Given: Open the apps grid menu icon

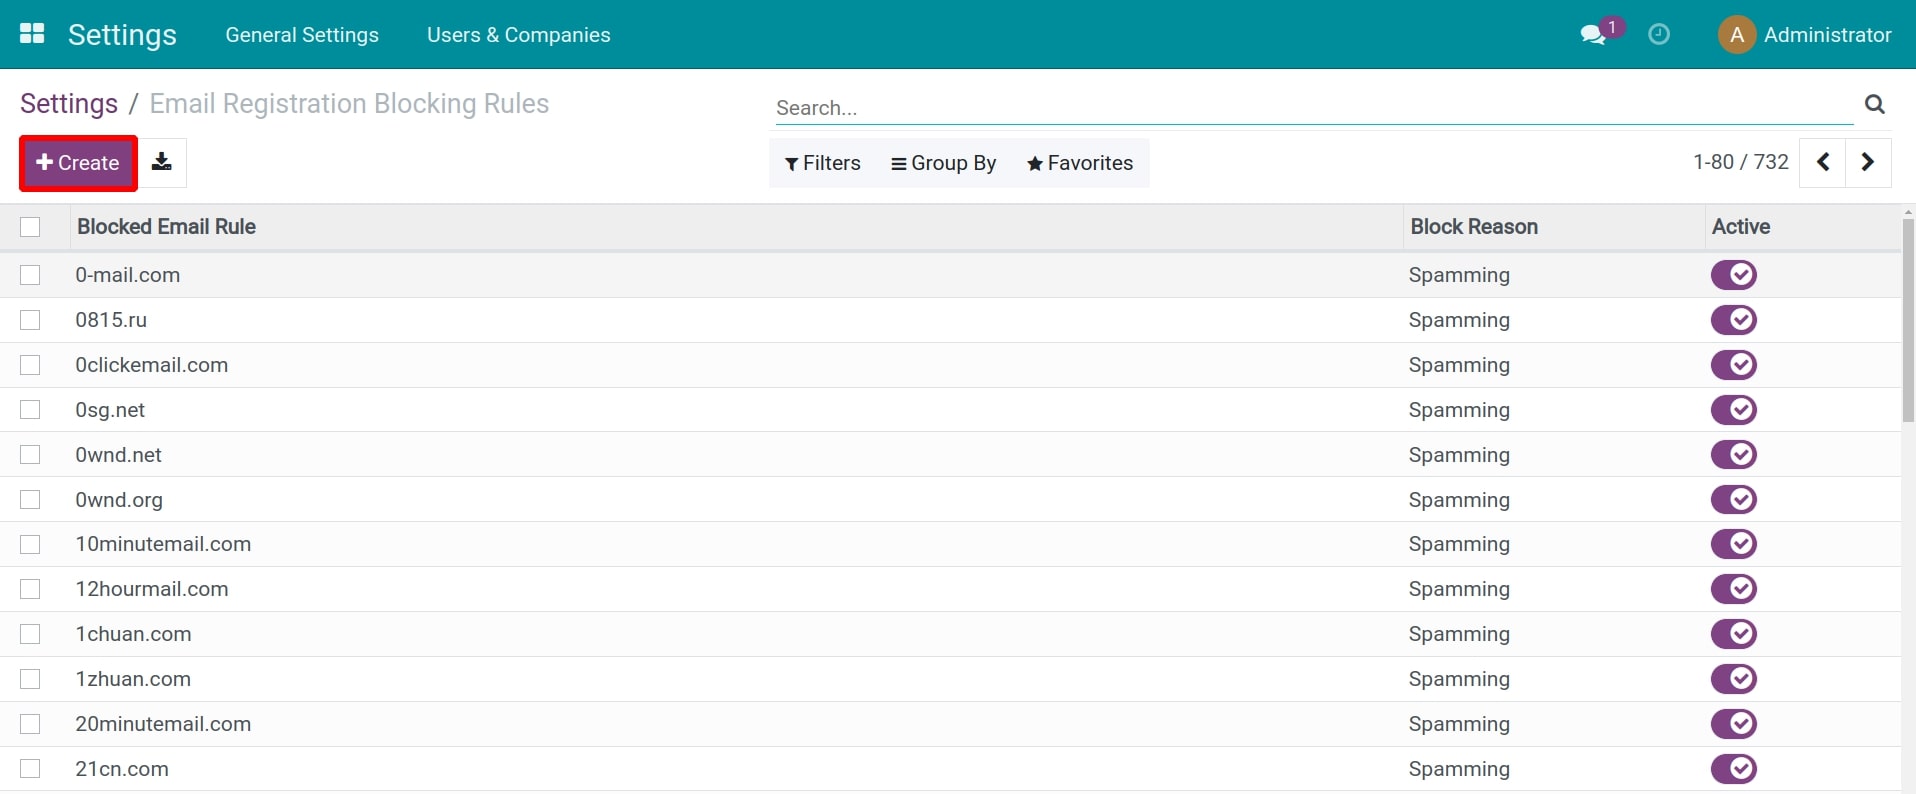Looking at the screenshot, I should (32, 34).
